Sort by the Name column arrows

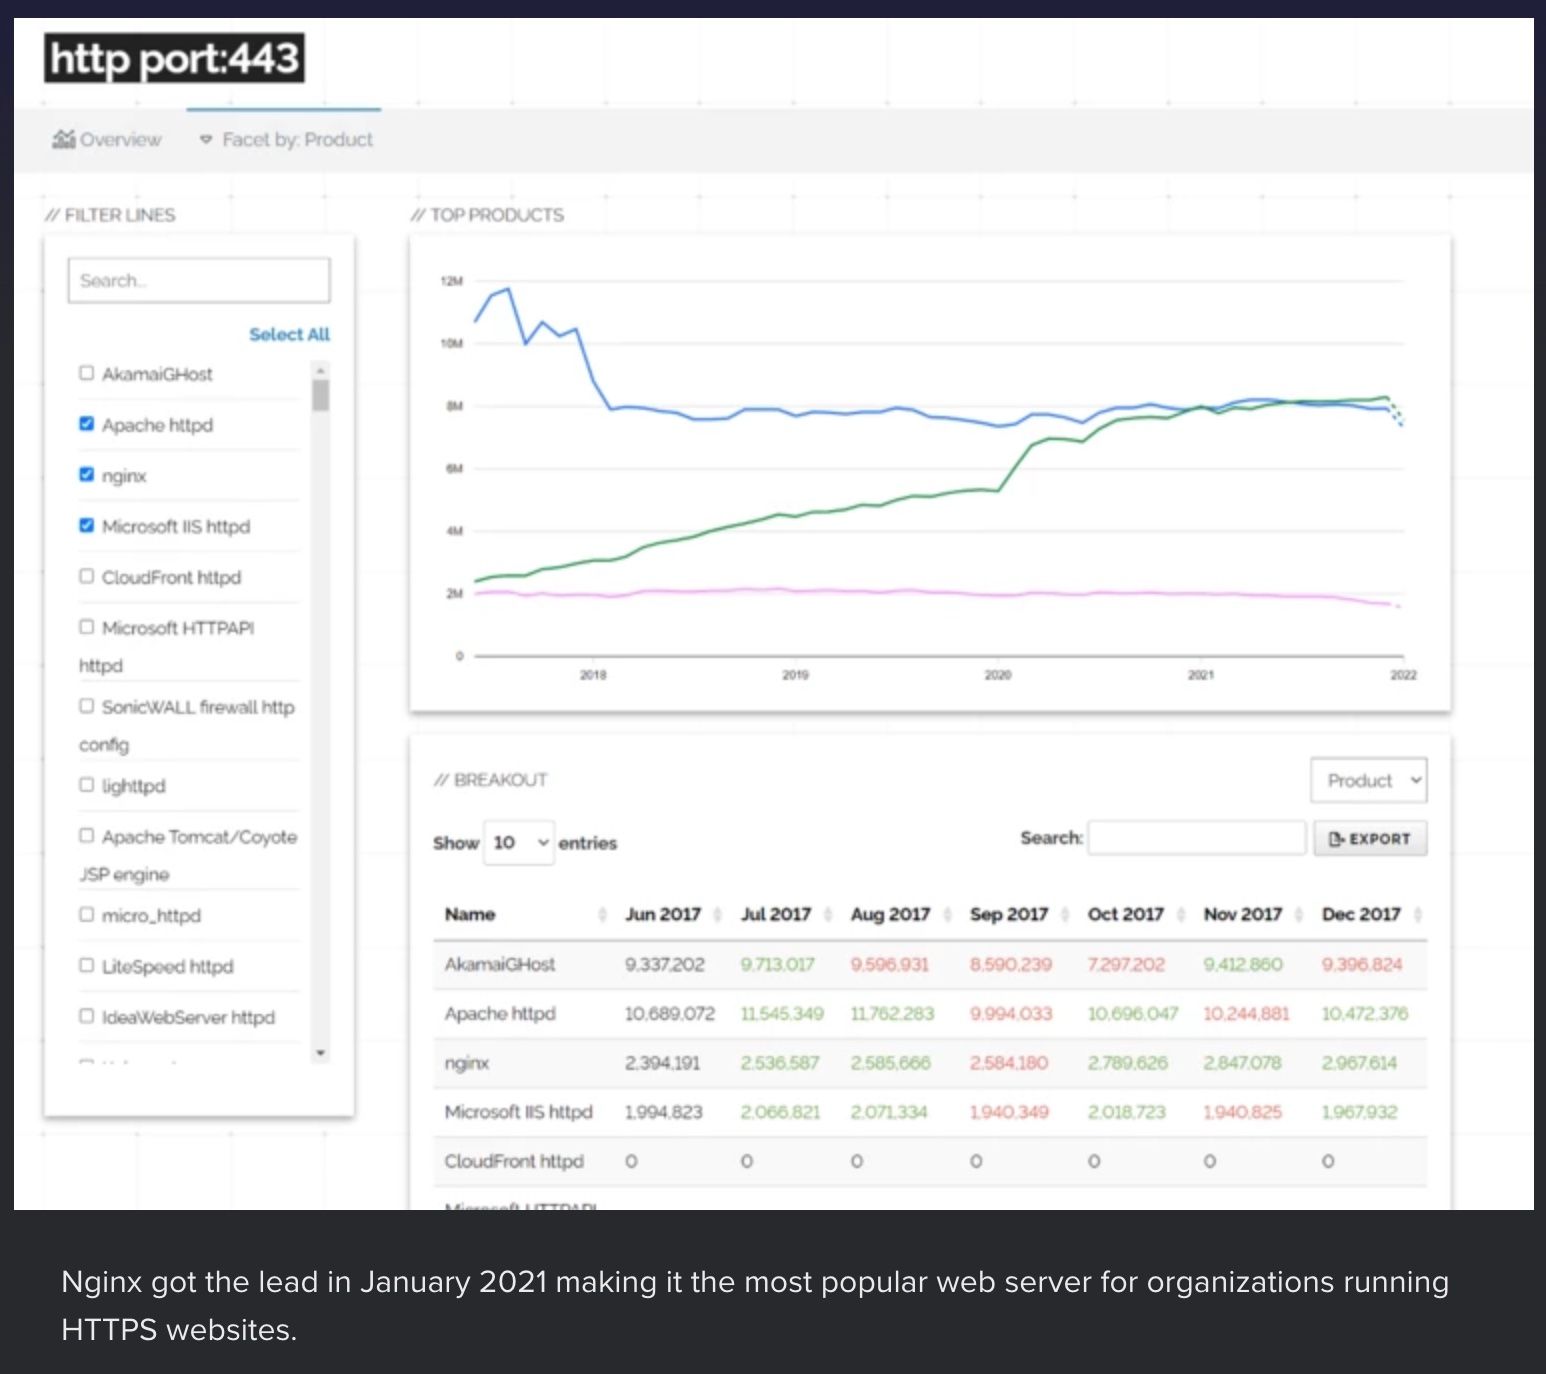[603, 915]
